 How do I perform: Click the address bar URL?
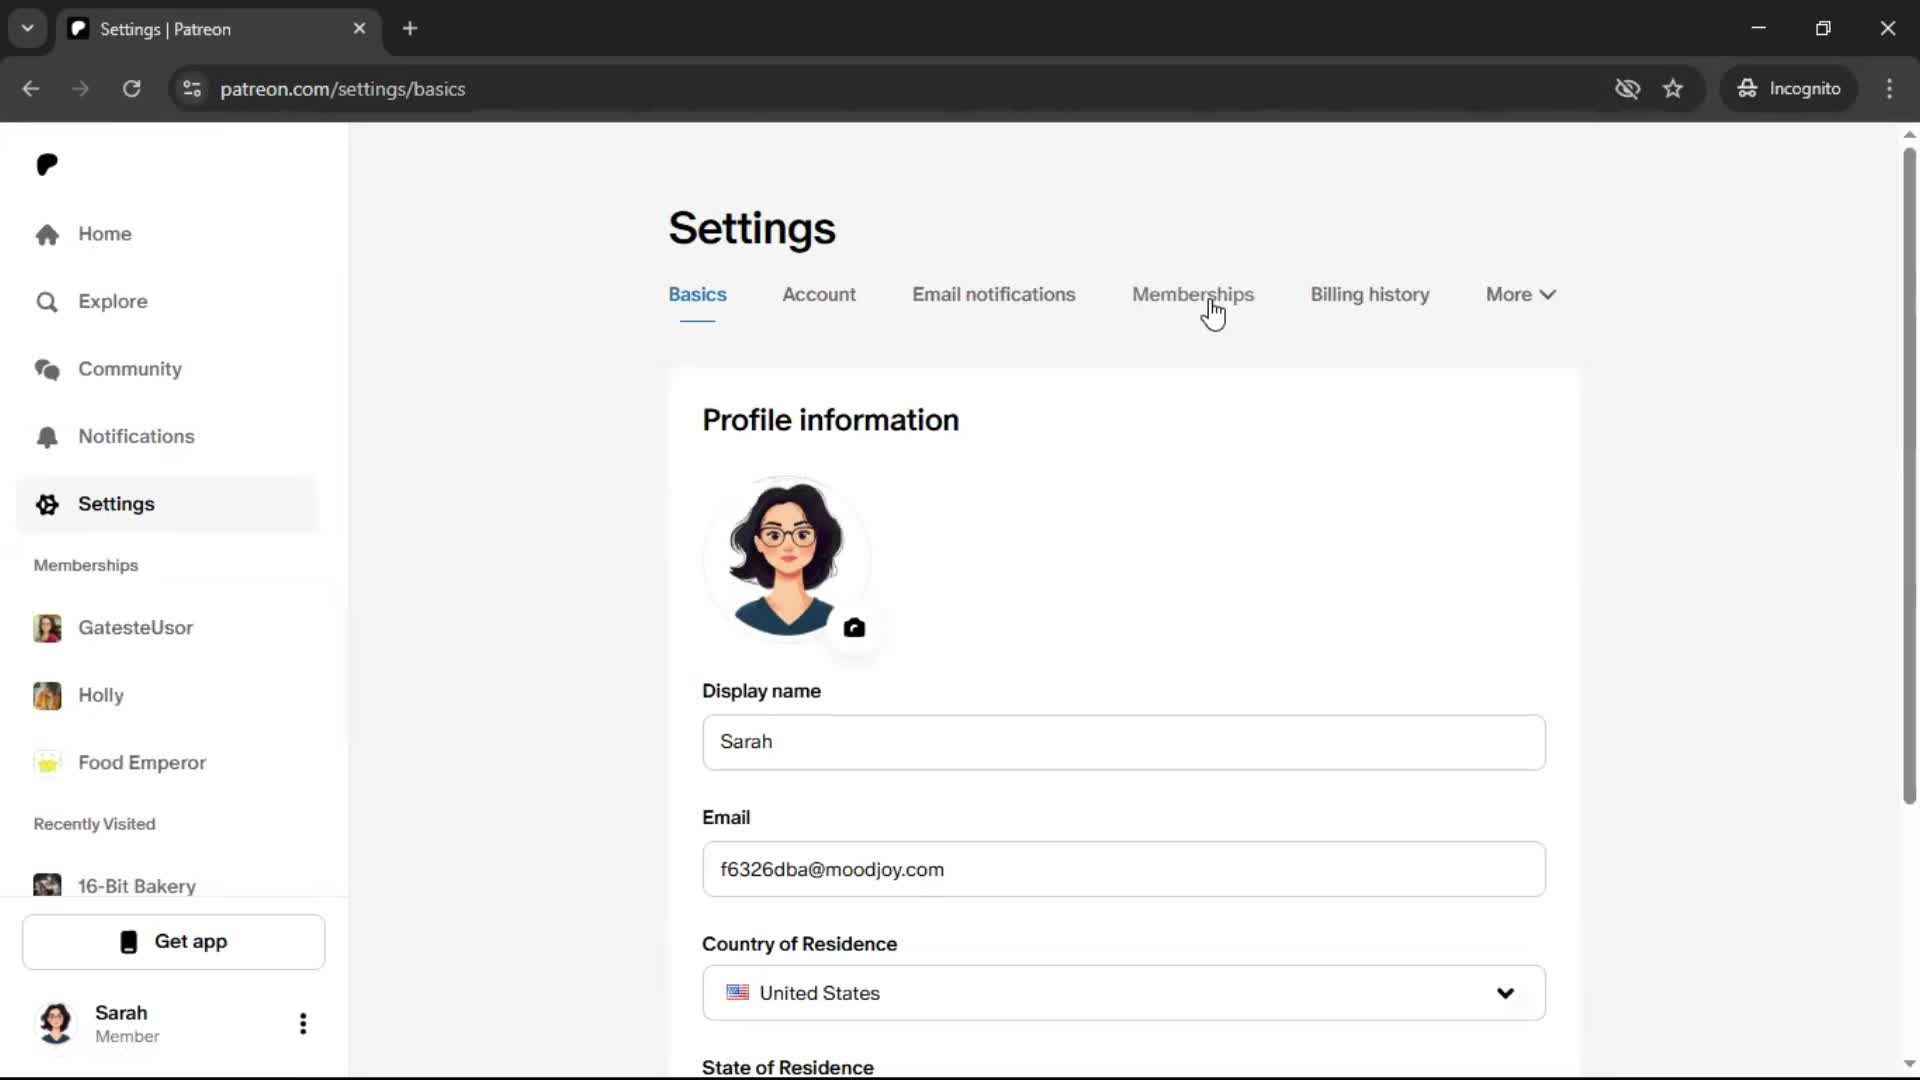pos(342,89)
